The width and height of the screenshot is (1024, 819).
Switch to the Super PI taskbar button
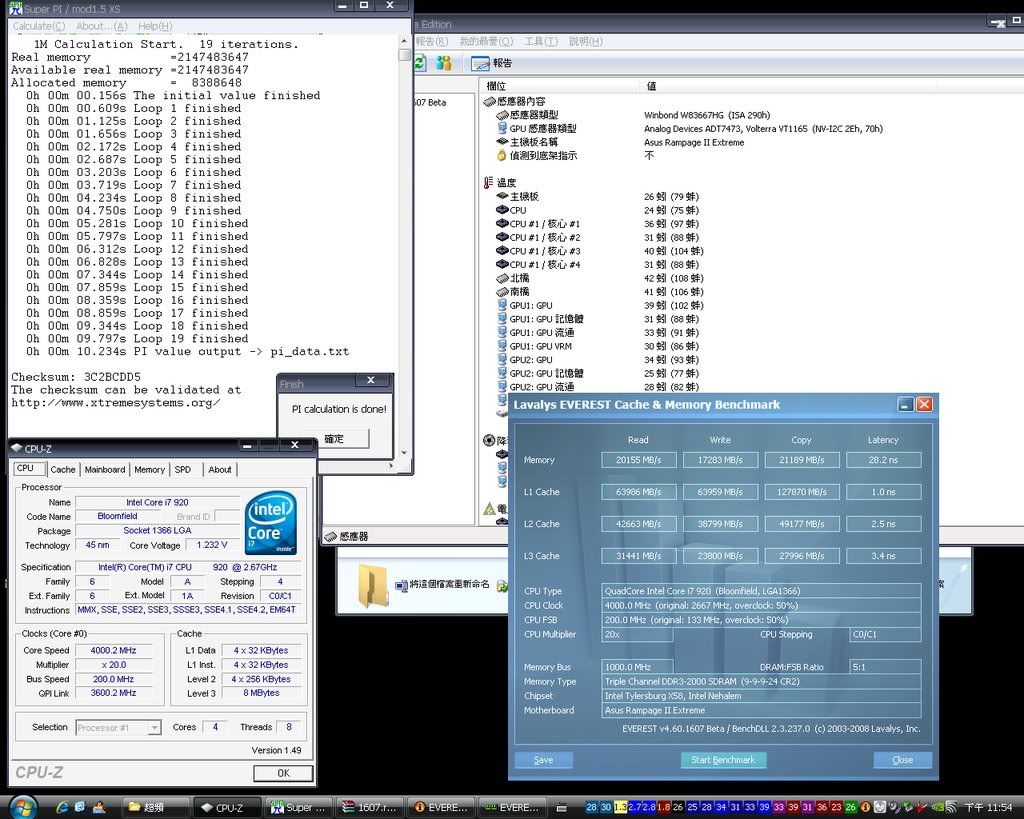click(299, 807)
